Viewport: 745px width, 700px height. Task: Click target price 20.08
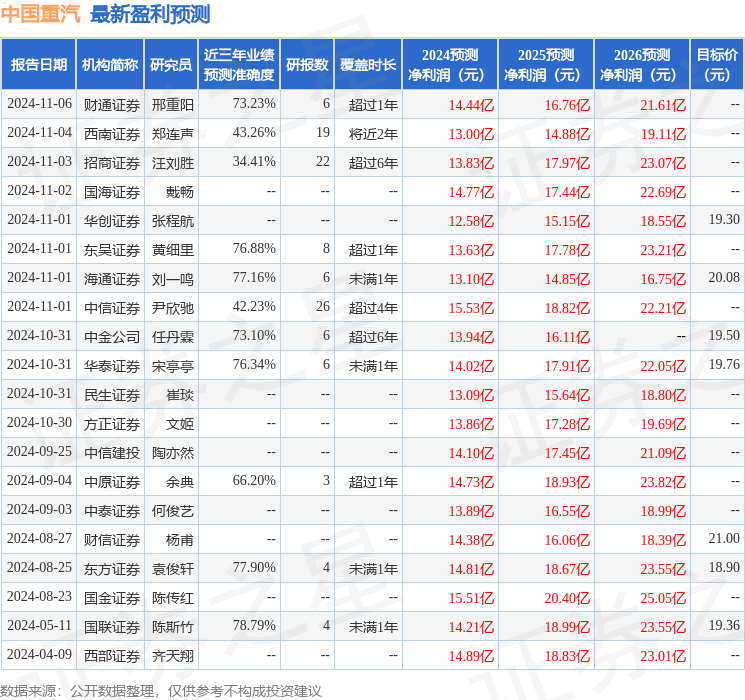point(724,277)
